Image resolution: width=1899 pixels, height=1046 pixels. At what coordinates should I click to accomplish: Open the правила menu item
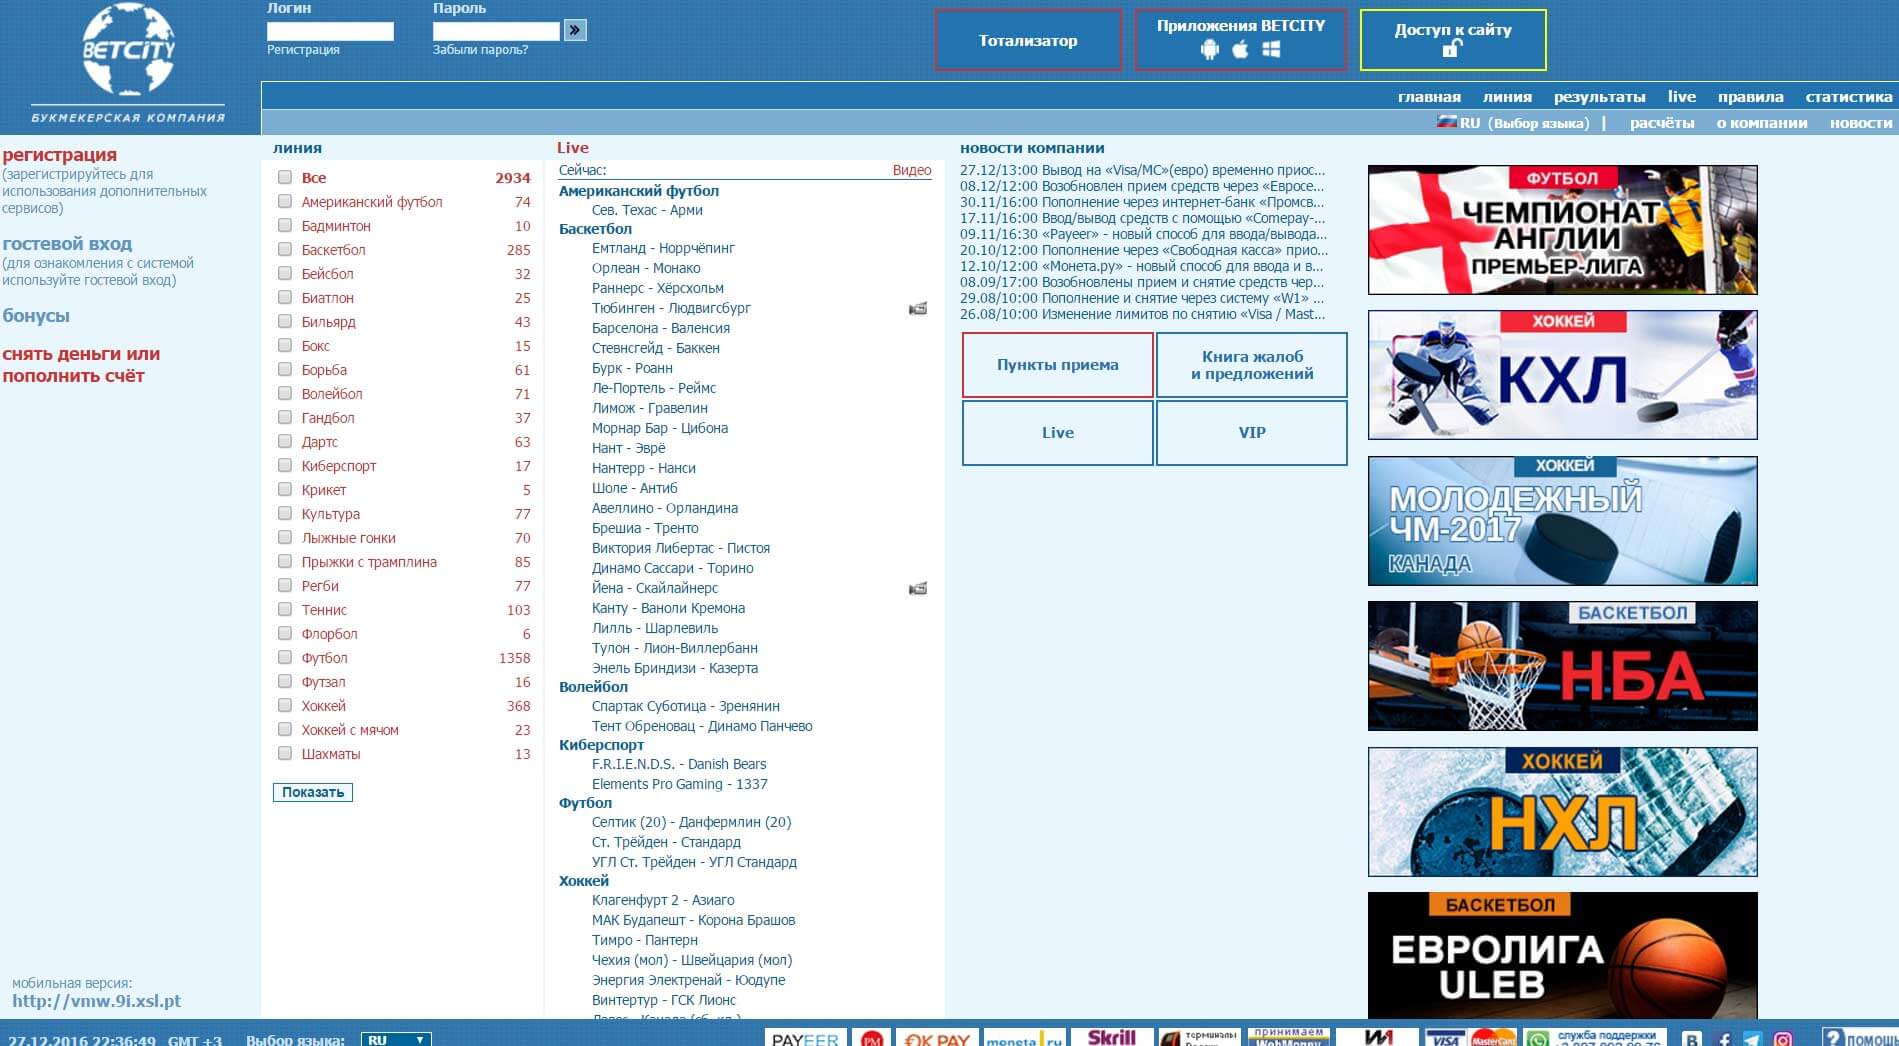click(x=1750, y=97)
